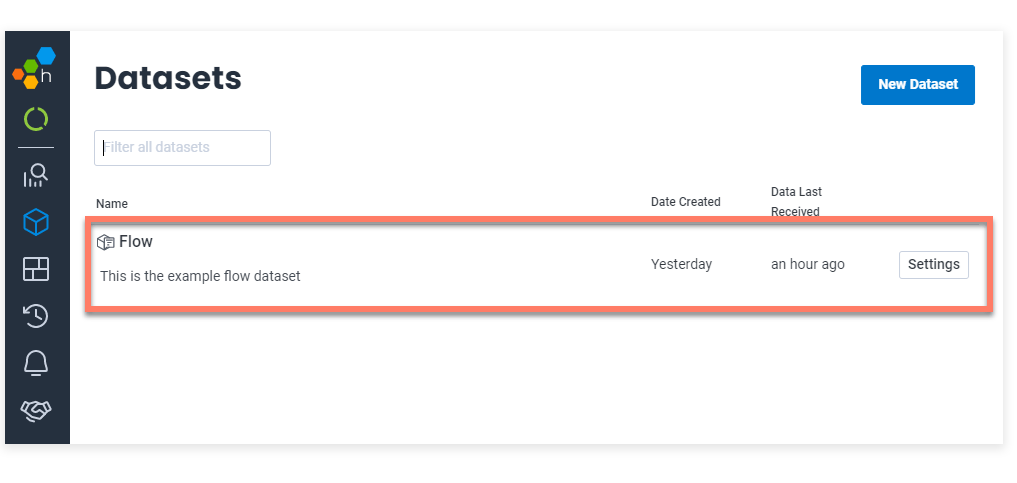The width and height of the screenshot is (1017, 483).
Task: Open the Flow dataset name link
Action: 136,242
